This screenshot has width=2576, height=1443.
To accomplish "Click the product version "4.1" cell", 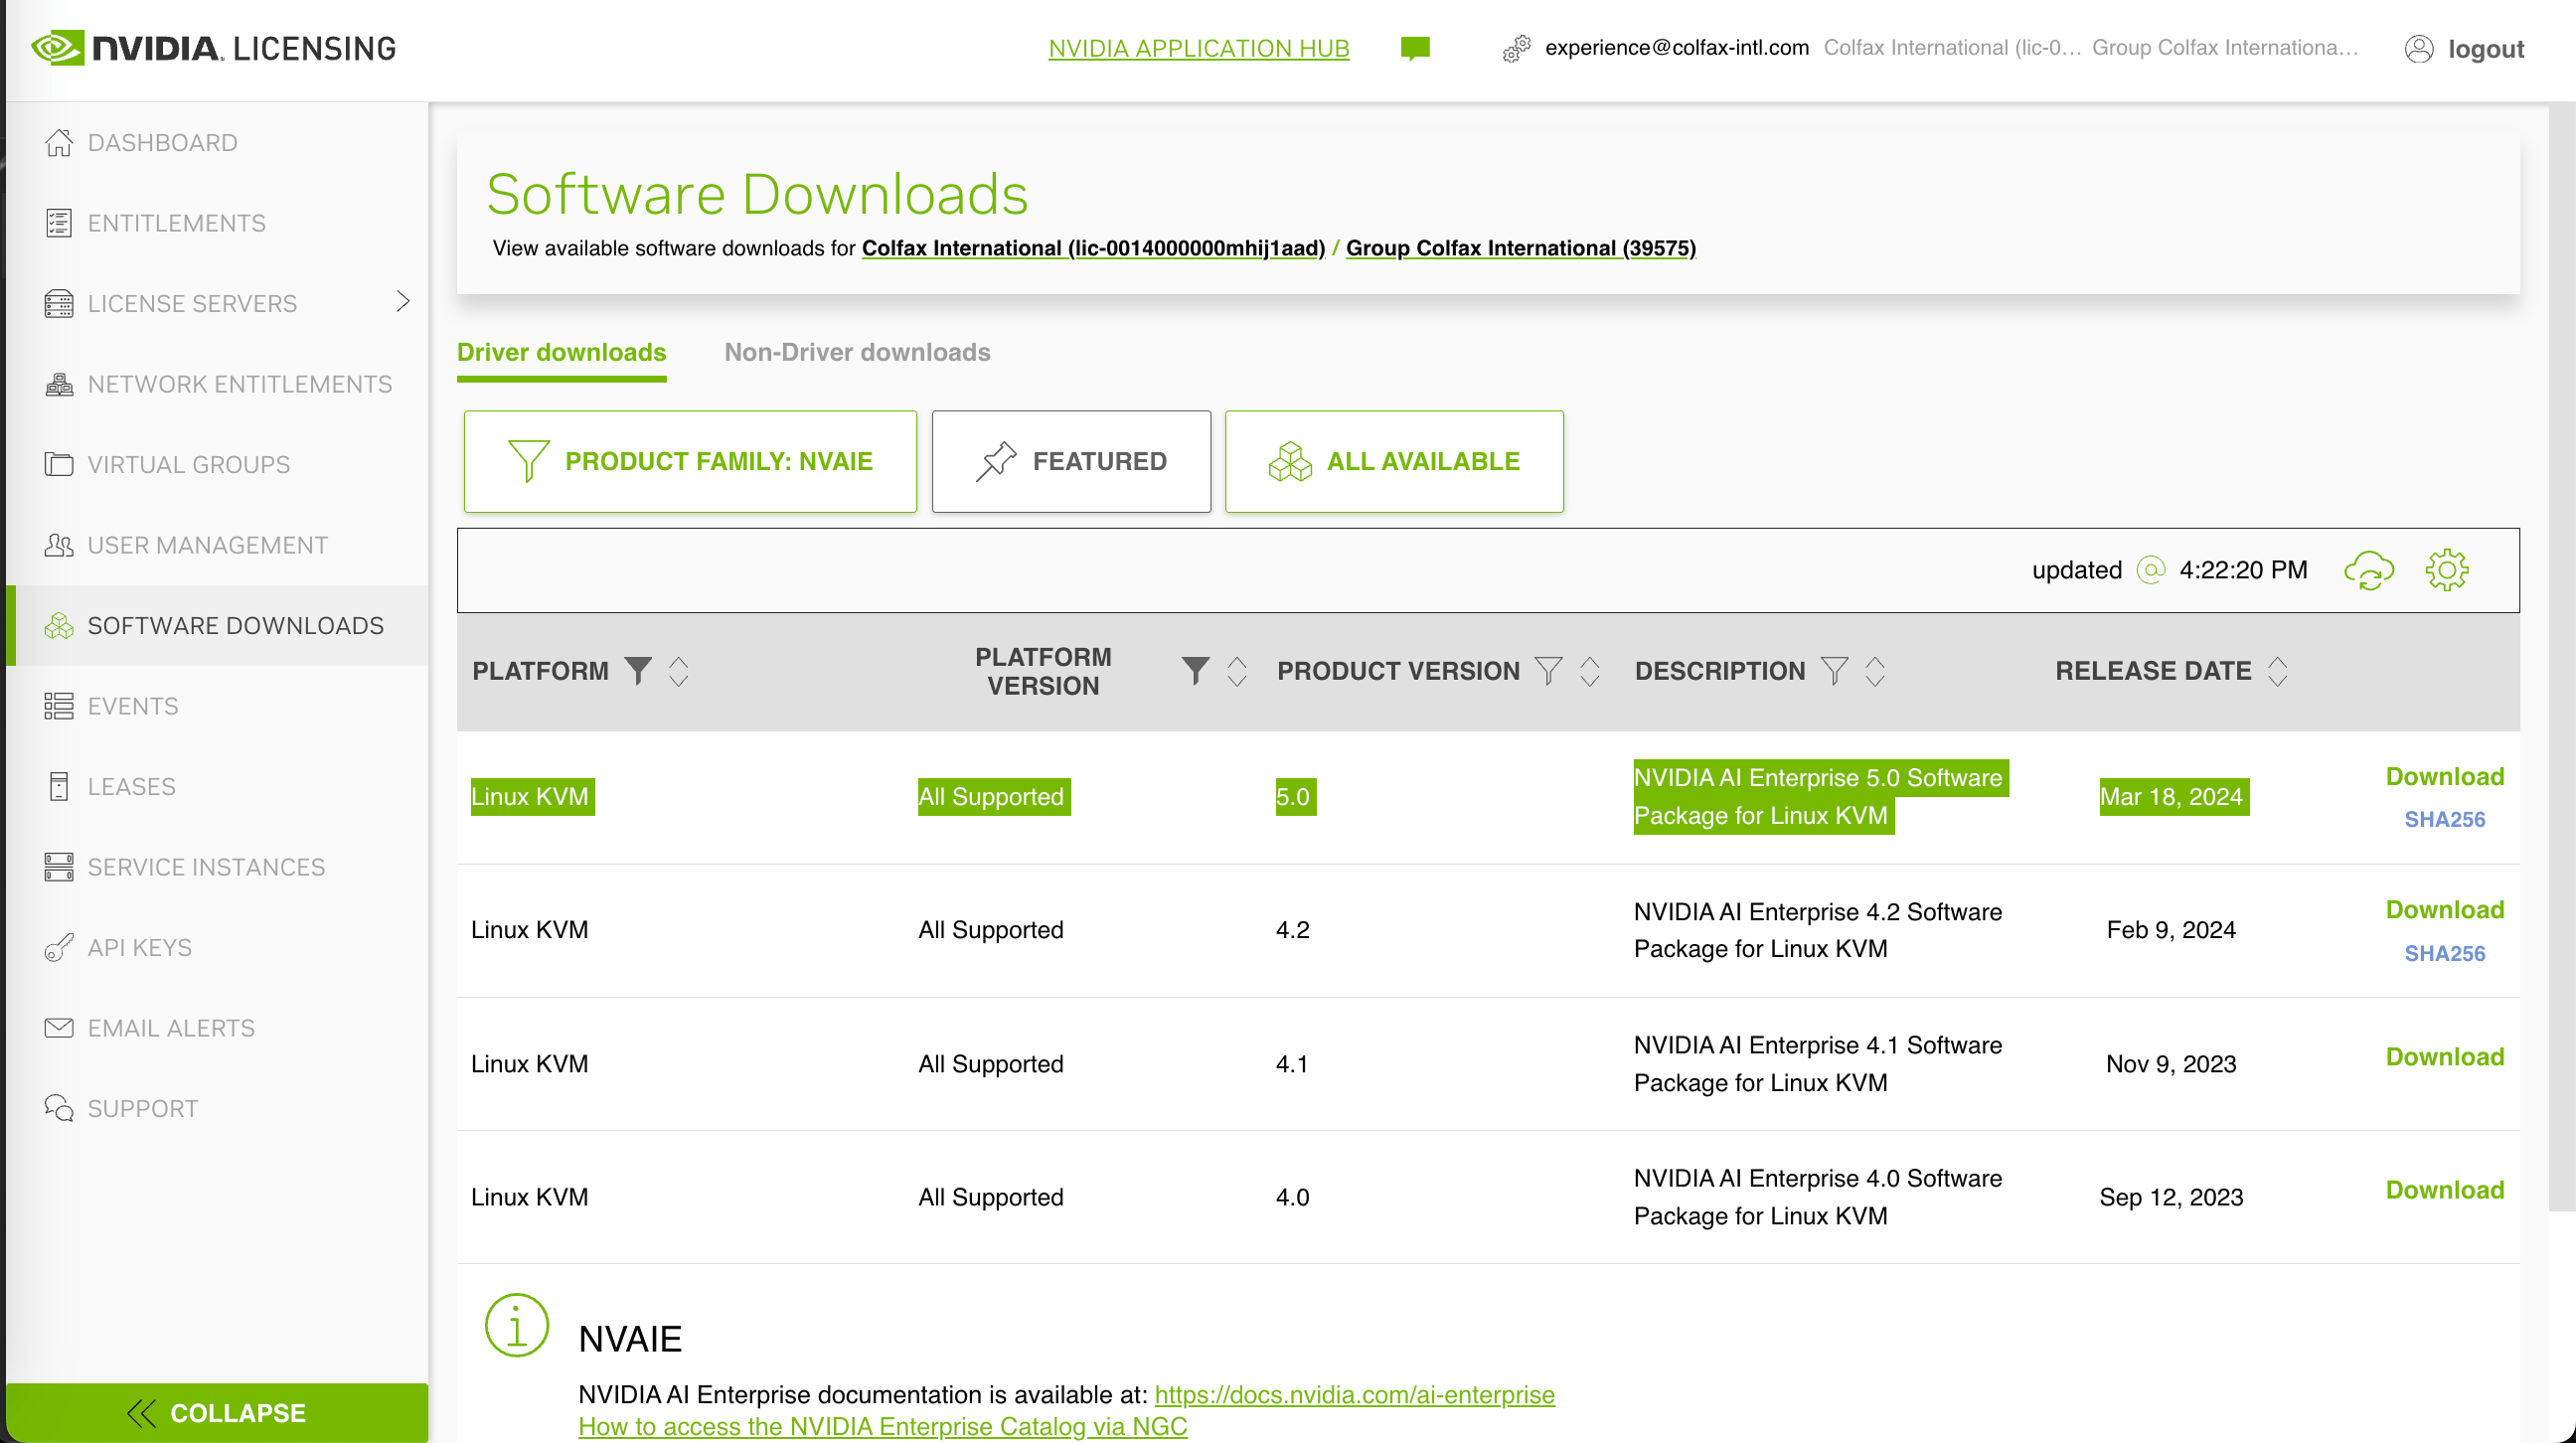I will tap(1291, 1064).
